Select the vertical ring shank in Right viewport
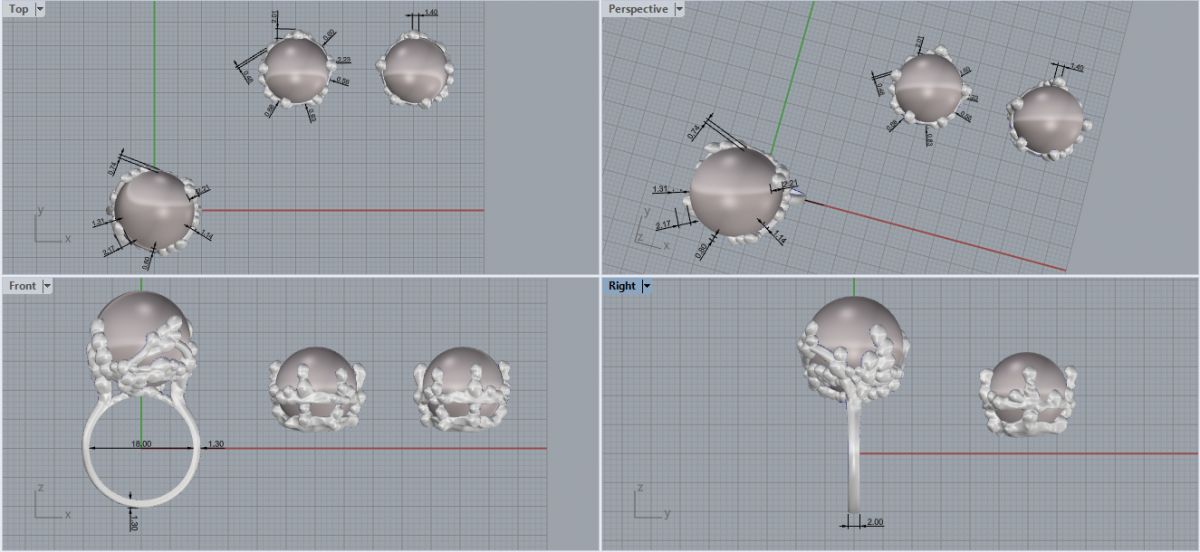 pos(853,455)
